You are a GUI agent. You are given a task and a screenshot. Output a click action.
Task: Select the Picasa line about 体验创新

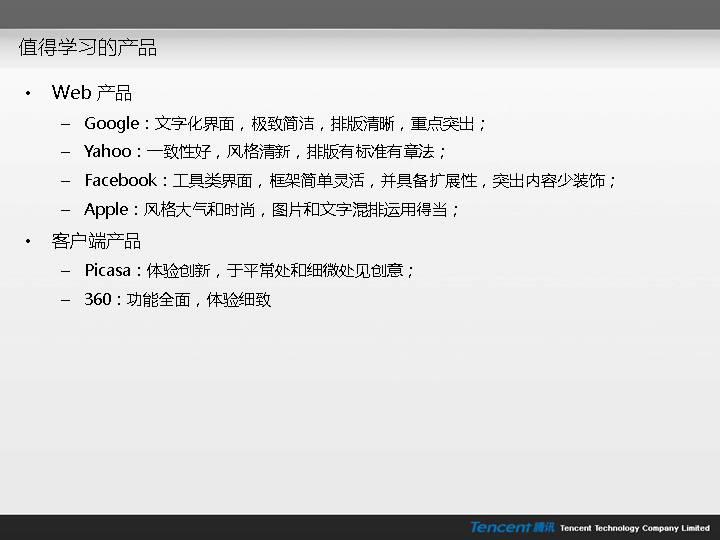[x=250, y=271]
